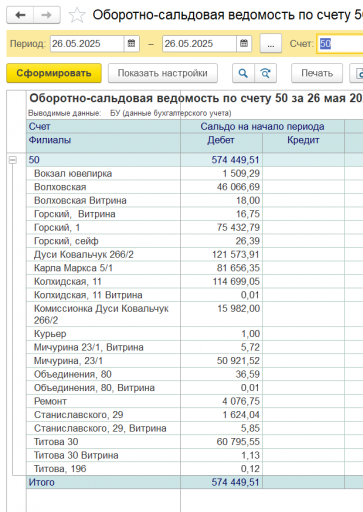Go back with the left arrow button

click(20, 15)
